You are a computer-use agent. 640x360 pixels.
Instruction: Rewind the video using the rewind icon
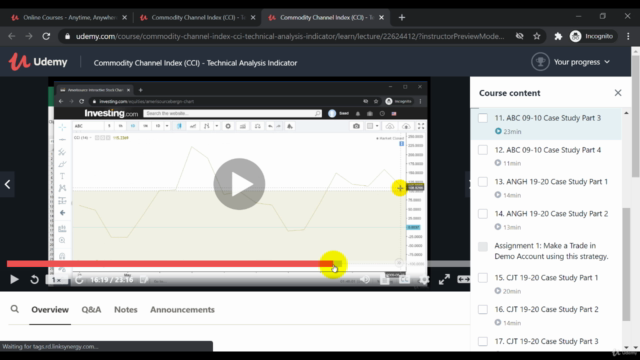(35, 280)
